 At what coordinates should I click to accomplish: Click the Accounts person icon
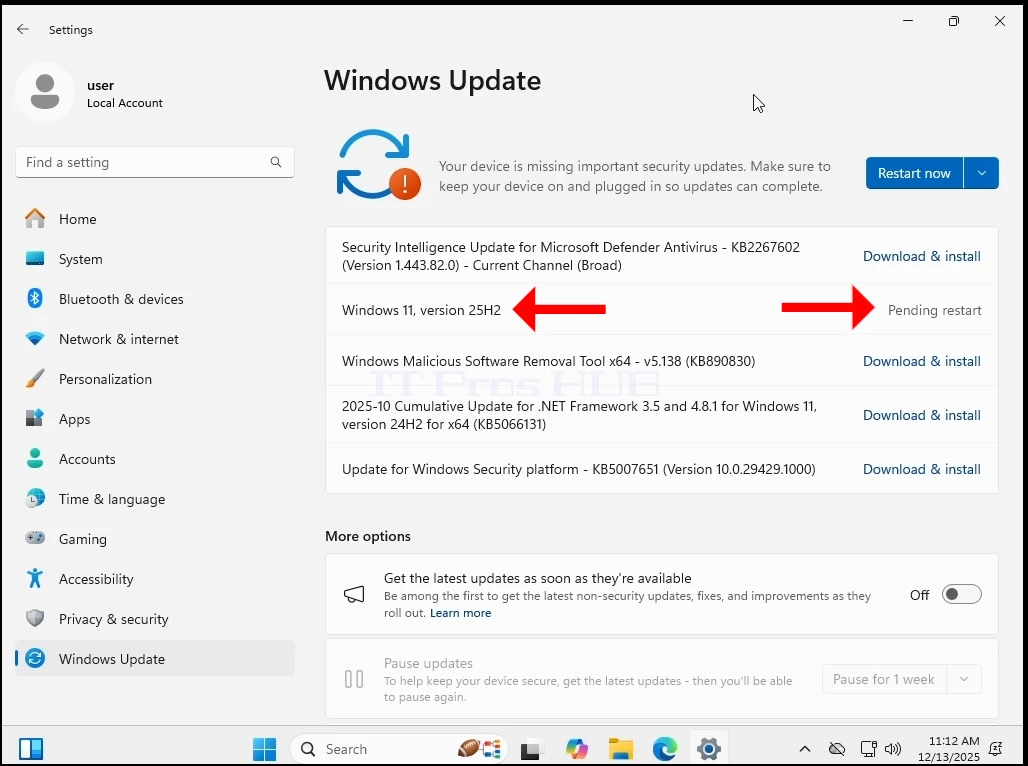click(35, 459)
